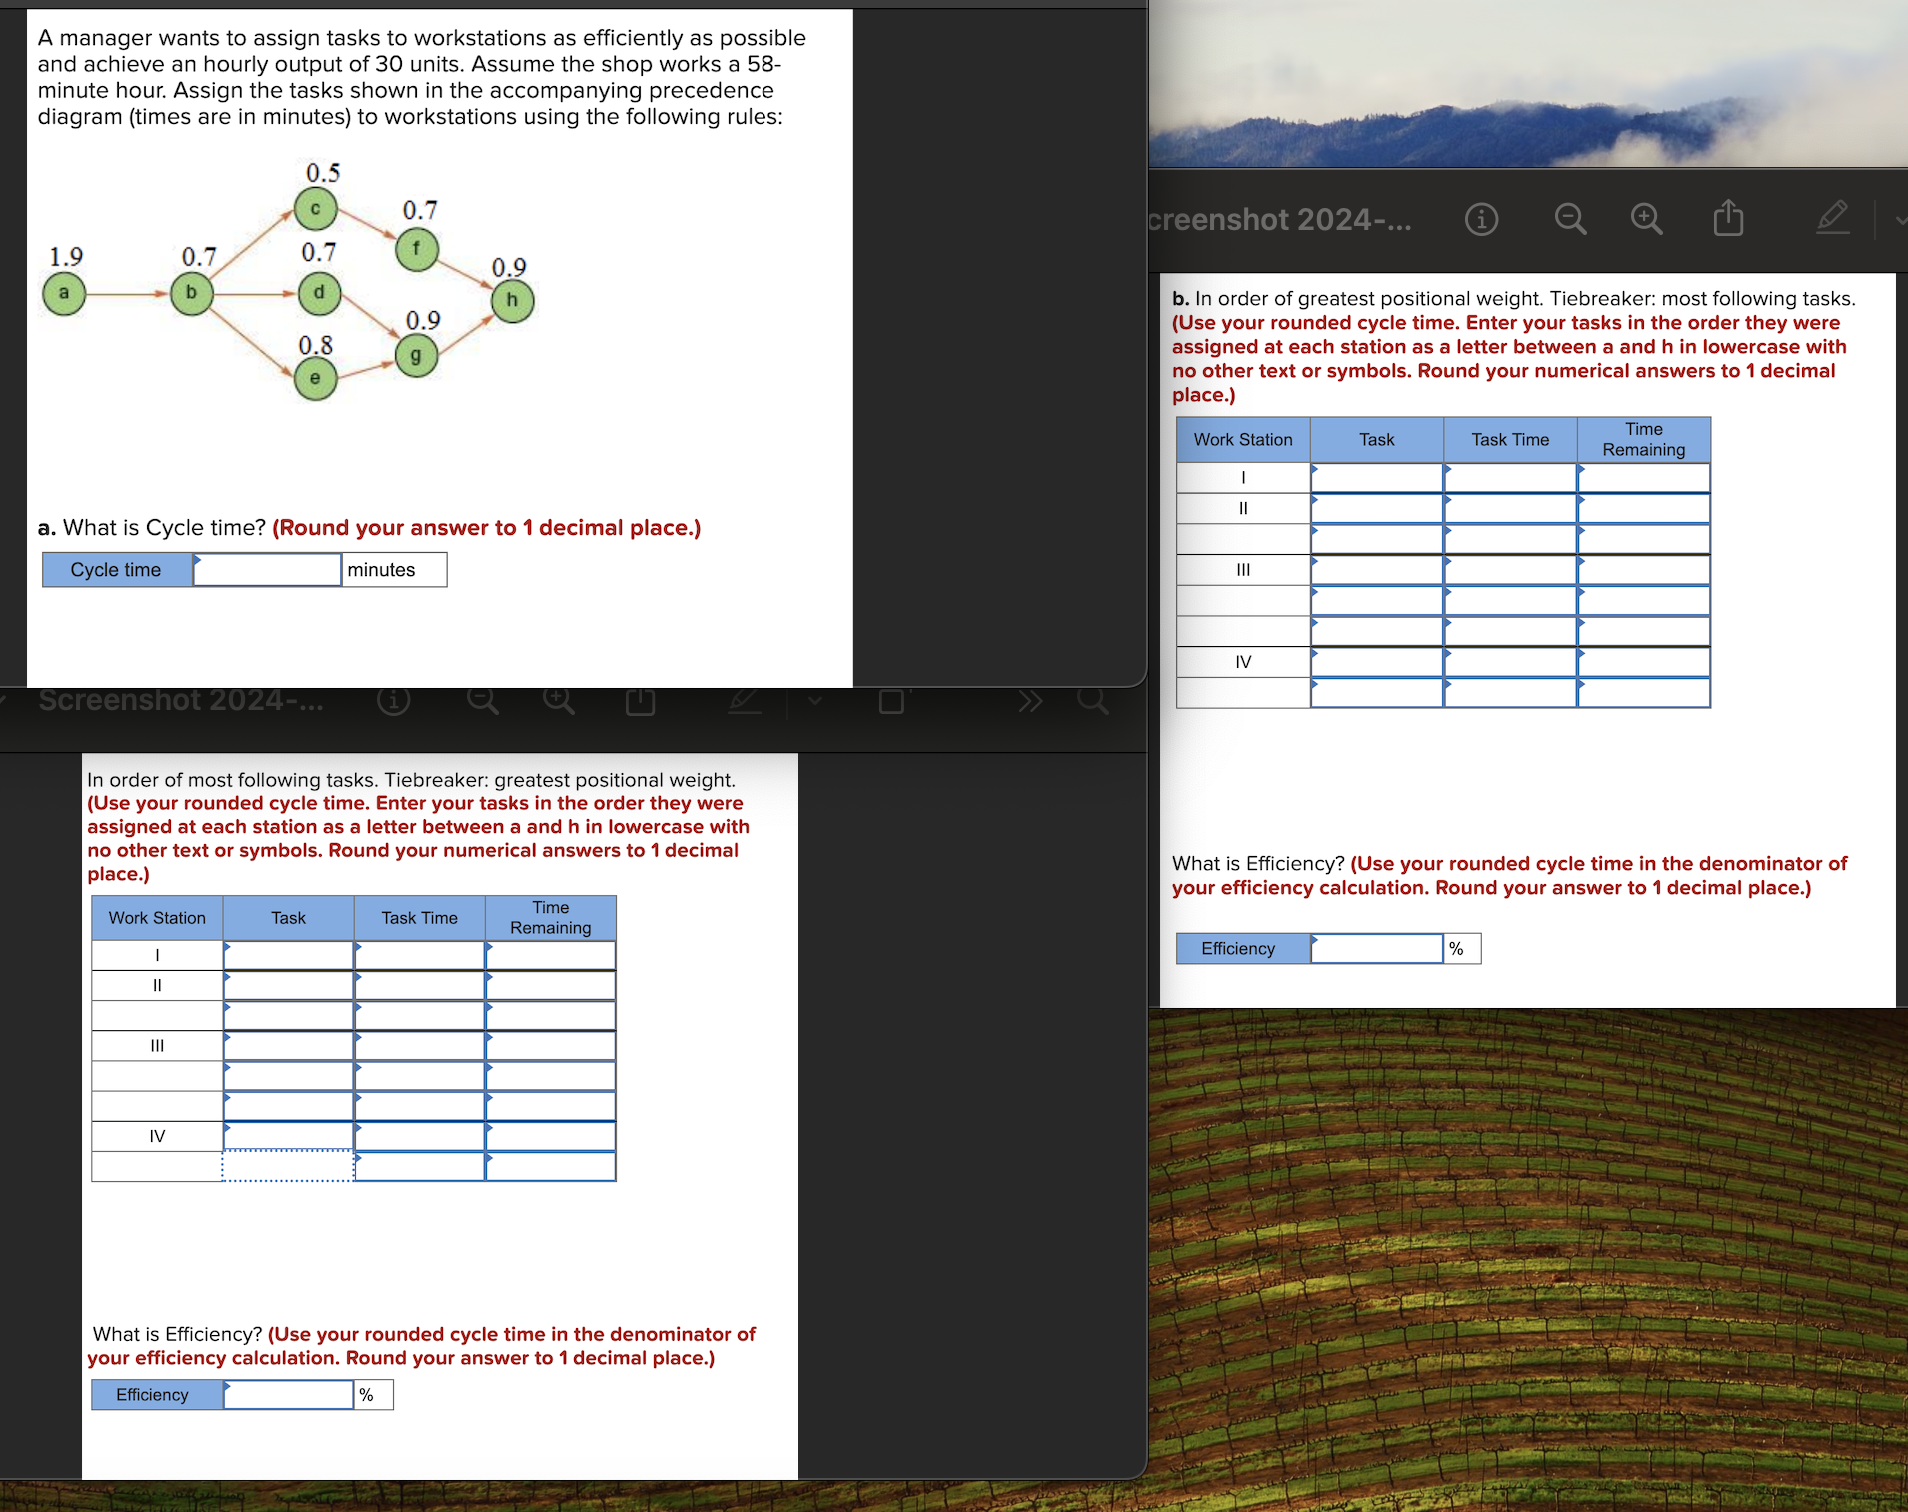Start a search in the bottom Preview window

[1092, 700]
